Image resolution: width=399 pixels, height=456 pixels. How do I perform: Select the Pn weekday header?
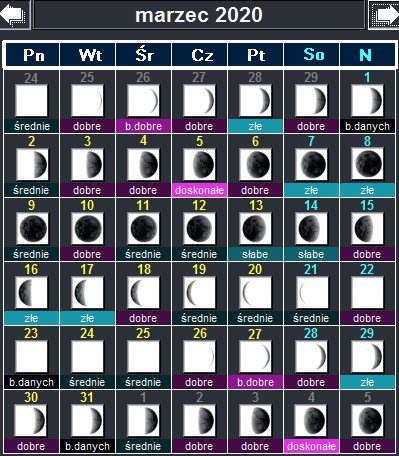(x=32, y=55)
